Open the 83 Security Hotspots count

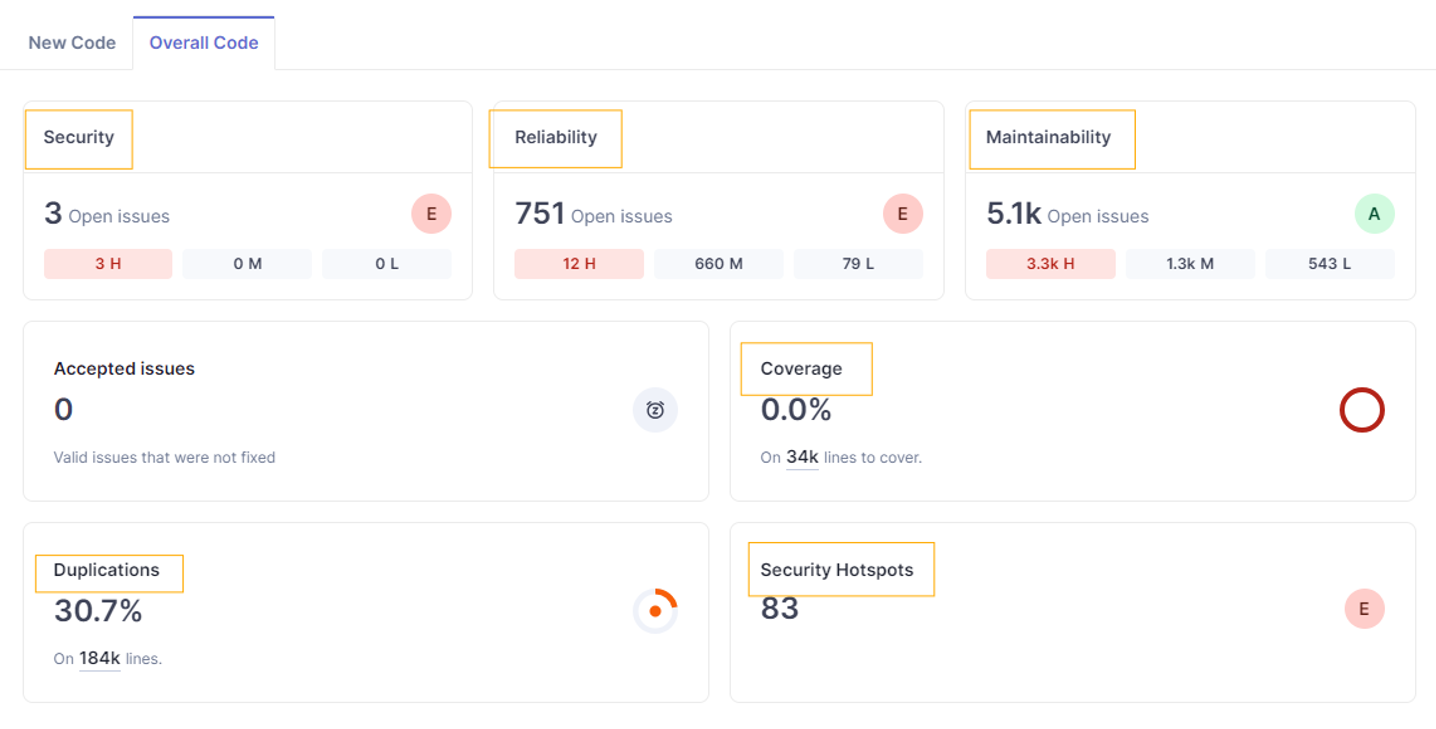coord(779,608)
